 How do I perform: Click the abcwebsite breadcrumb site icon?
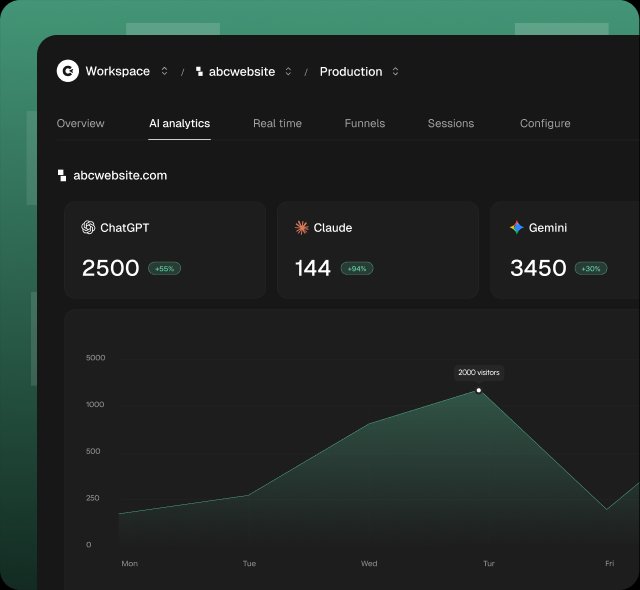point(200,71)
